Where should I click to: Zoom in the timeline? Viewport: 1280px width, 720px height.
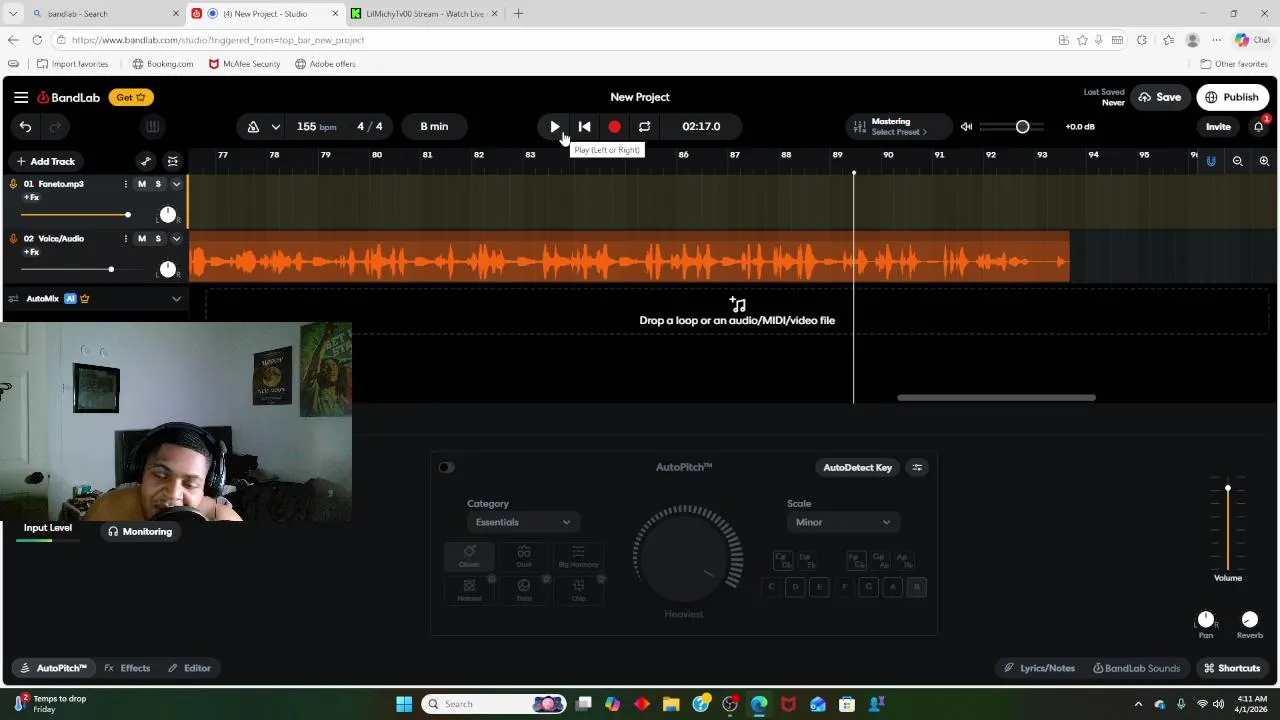(1264, 161)
